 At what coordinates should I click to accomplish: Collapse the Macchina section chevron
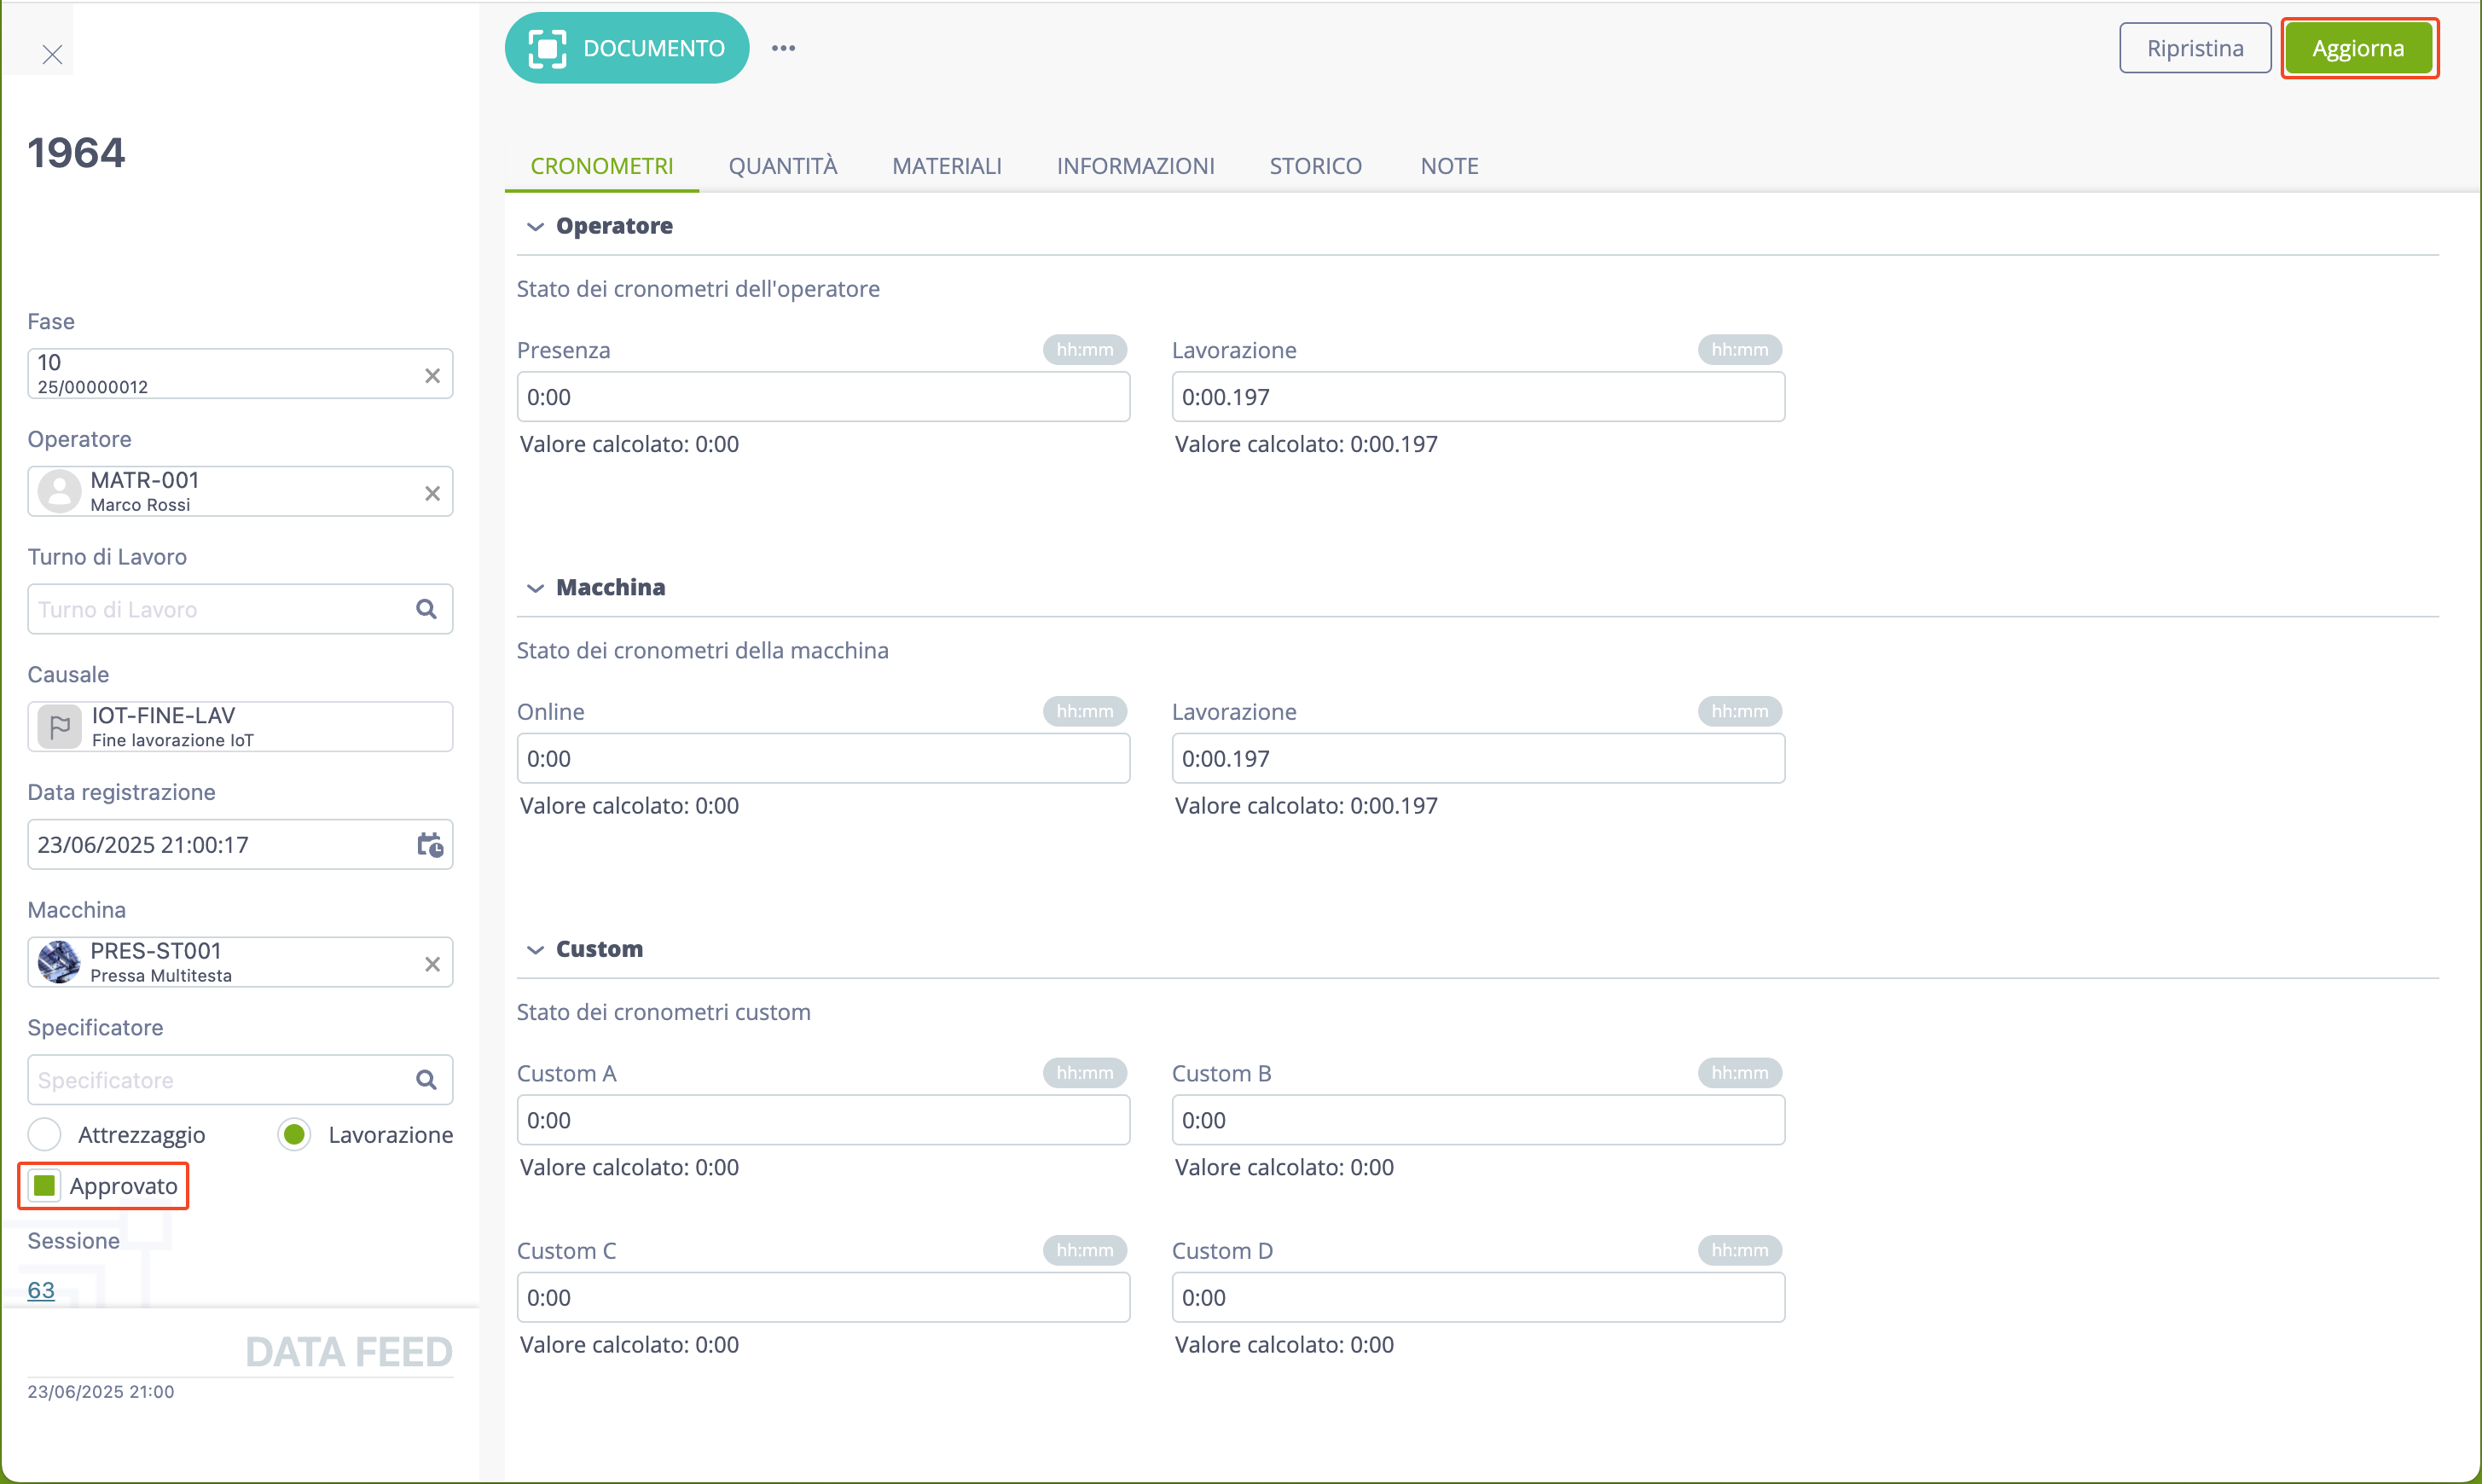535,588
